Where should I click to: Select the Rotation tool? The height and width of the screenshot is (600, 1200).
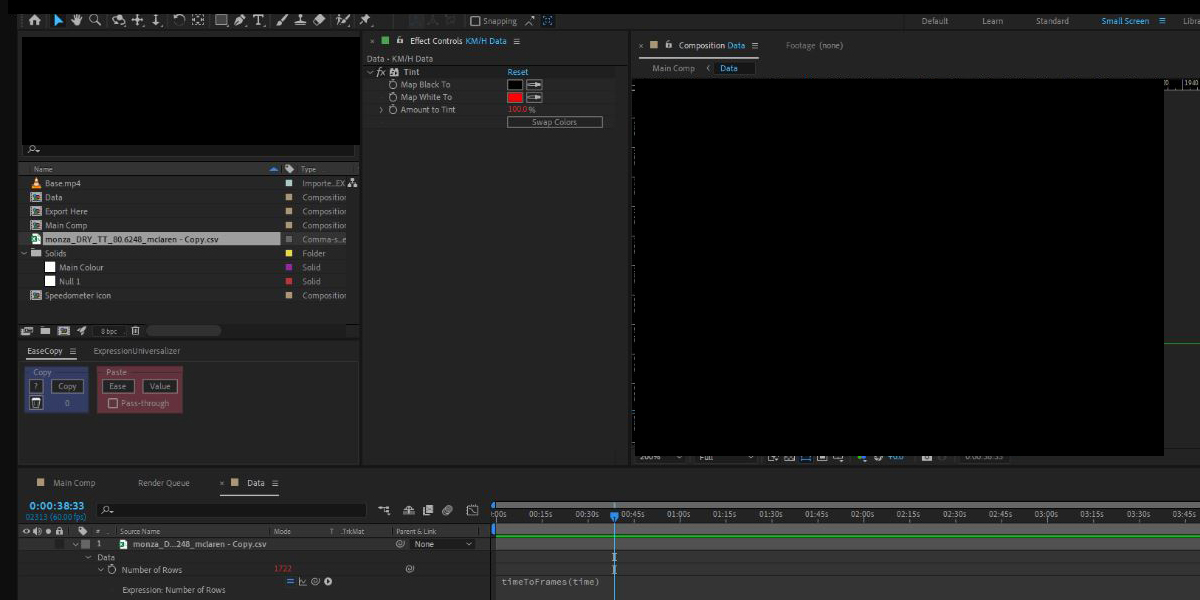[179, 20]
